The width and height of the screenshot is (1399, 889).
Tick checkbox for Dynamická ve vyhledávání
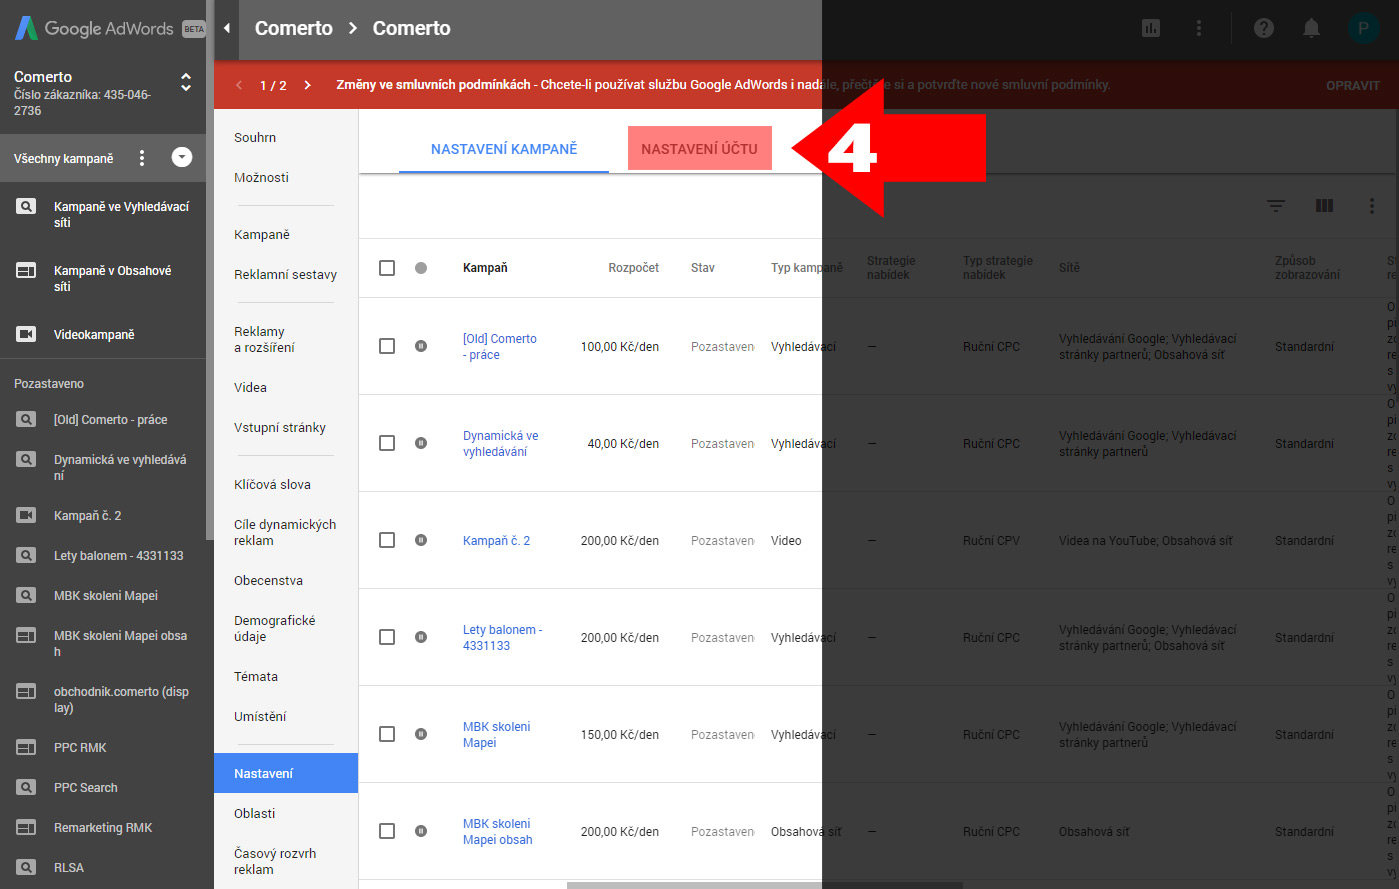[x=387, y=443]
